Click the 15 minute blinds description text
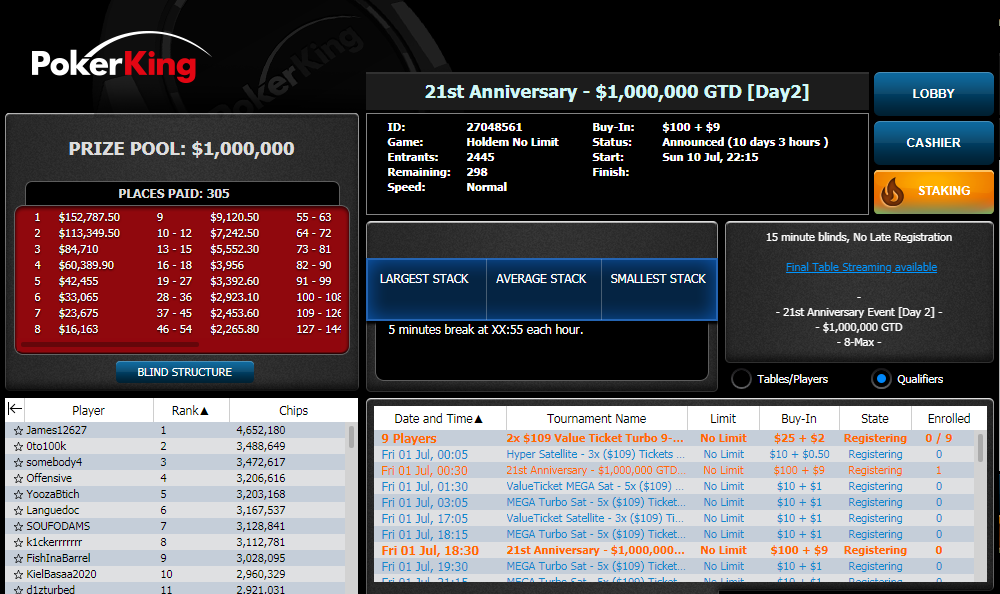The height and width of the screenshot is (594, 1000). (858, 237)
